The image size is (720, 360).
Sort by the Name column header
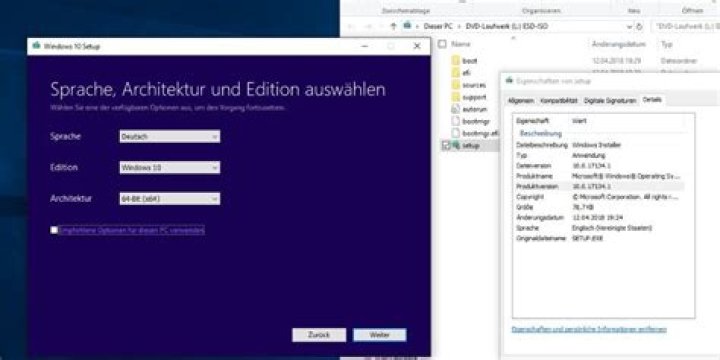pos(461,44)
